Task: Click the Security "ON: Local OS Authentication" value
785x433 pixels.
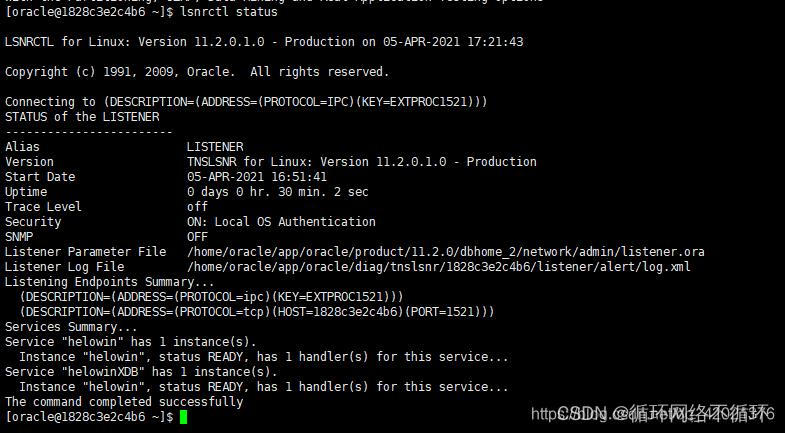Action: click(281, 222)
